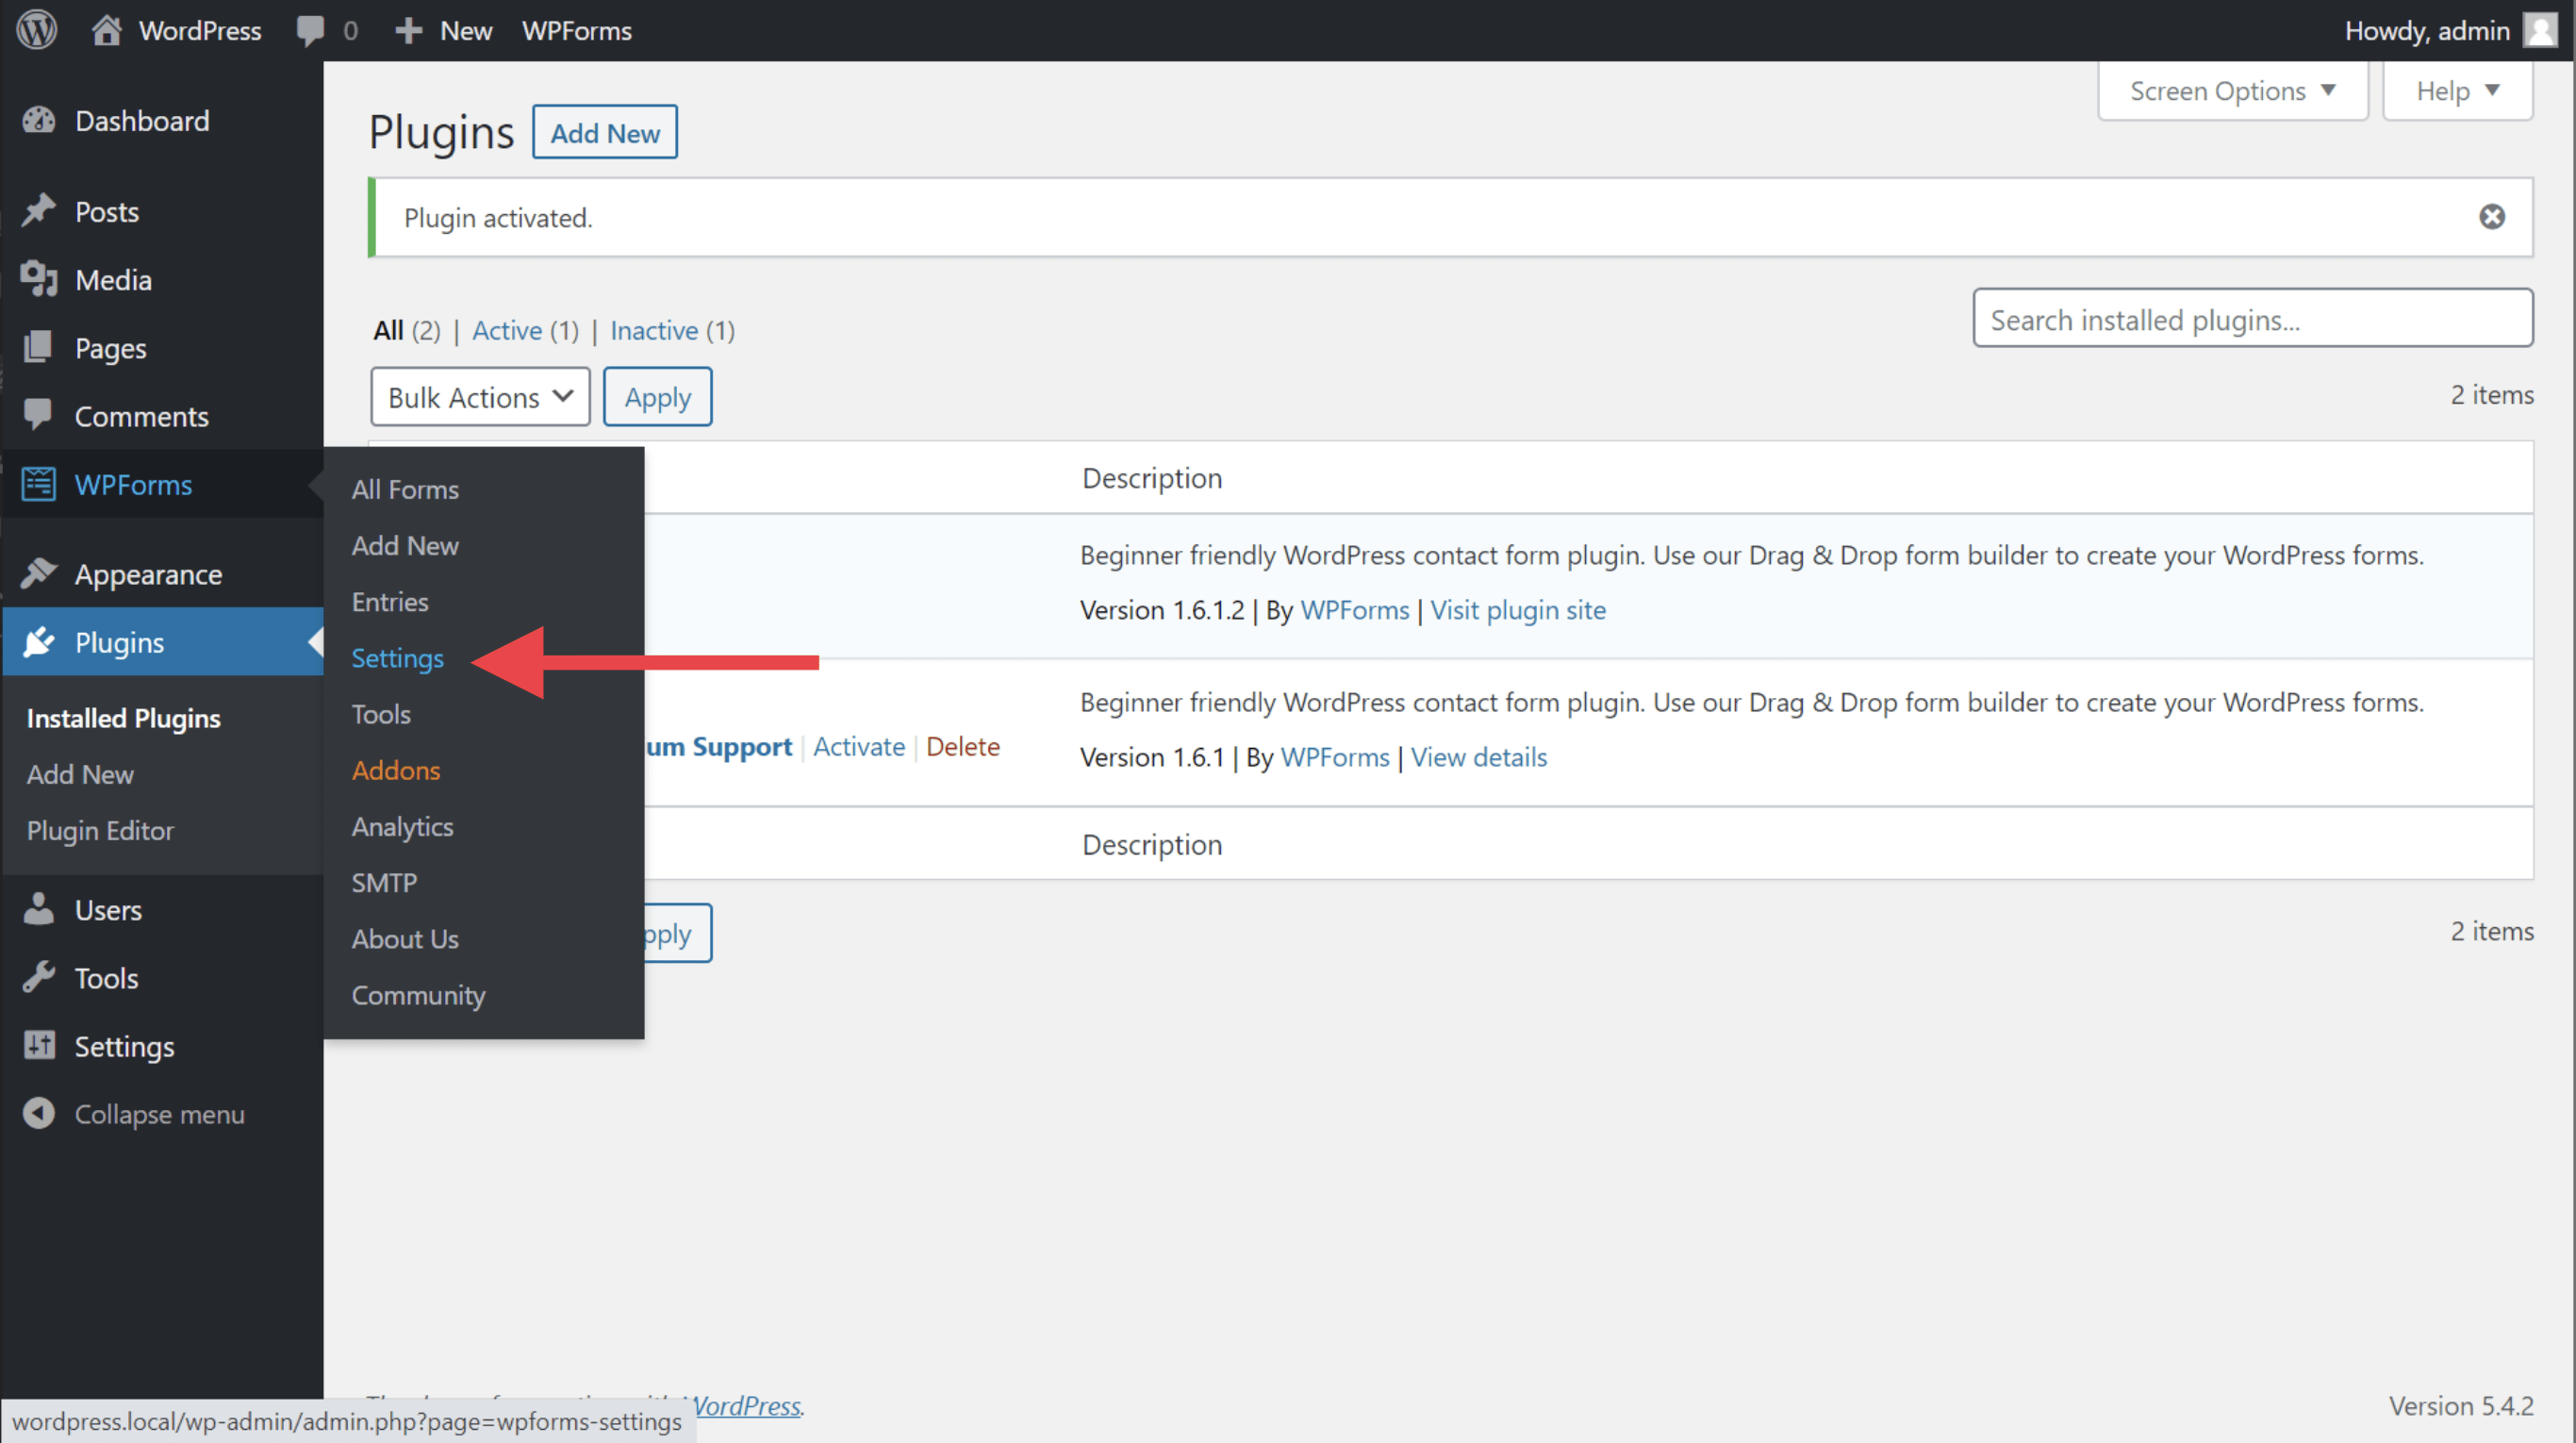Delete the inactive WPForms plugin
The height and width of the screenshot is (1443, 2576).
click(963, 746)
